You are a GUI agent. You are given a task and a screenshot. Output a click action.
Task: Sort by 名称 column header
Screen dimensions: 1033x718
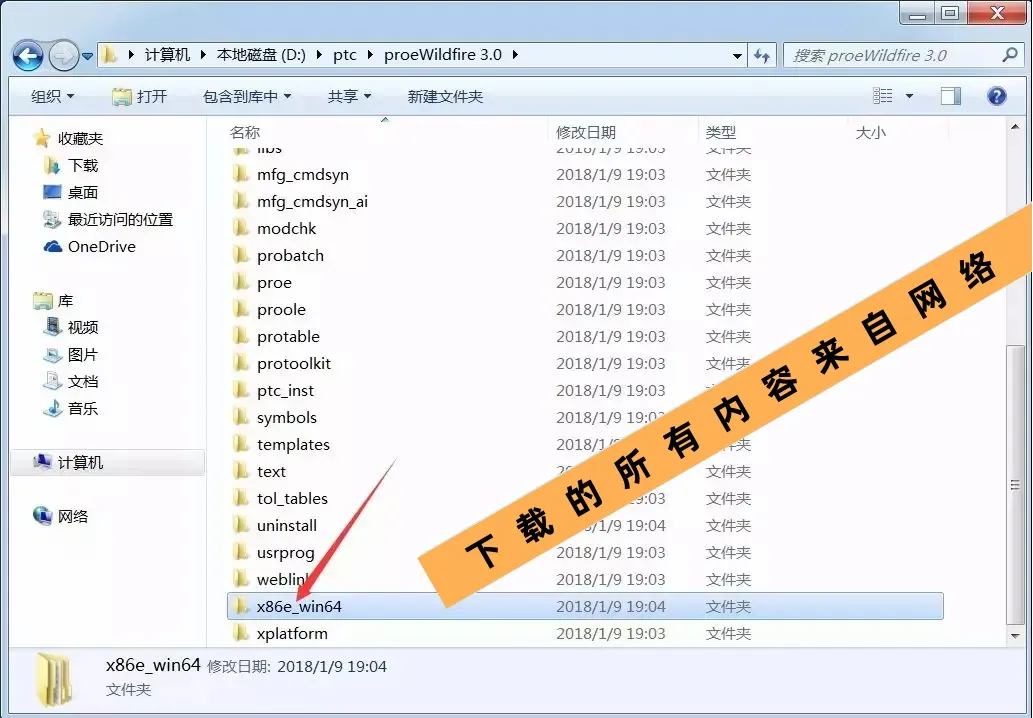click(245, 132)
